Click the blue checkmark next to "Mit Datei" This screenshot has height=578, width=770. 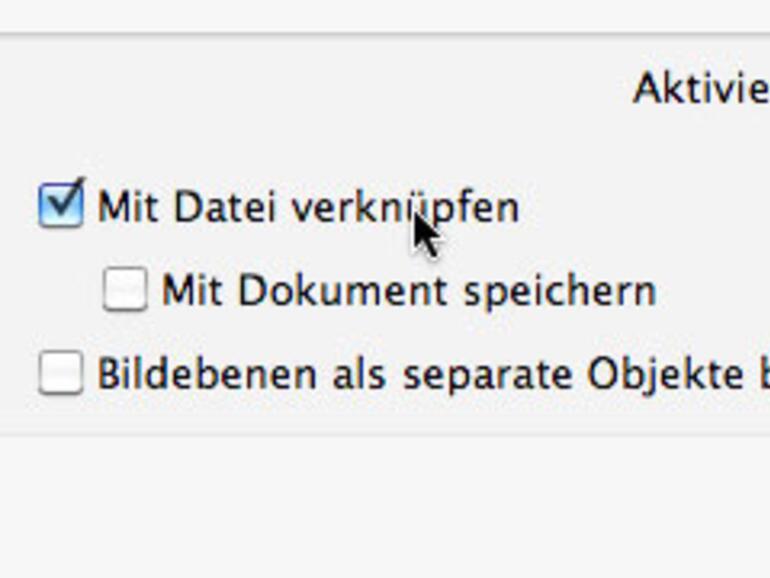point(62,202)
